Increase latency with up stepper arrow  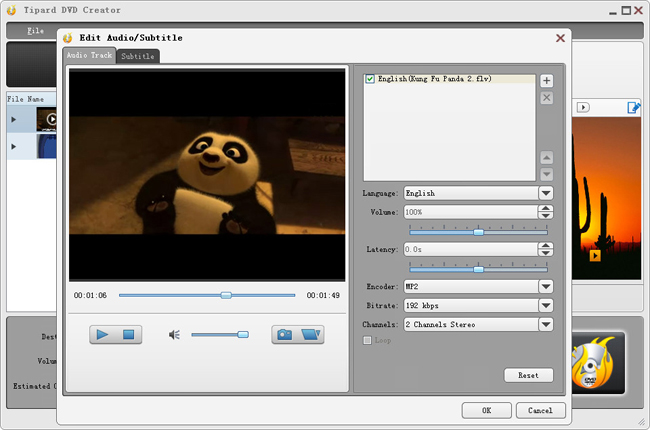pyautogui.click(x=546, y=246)
